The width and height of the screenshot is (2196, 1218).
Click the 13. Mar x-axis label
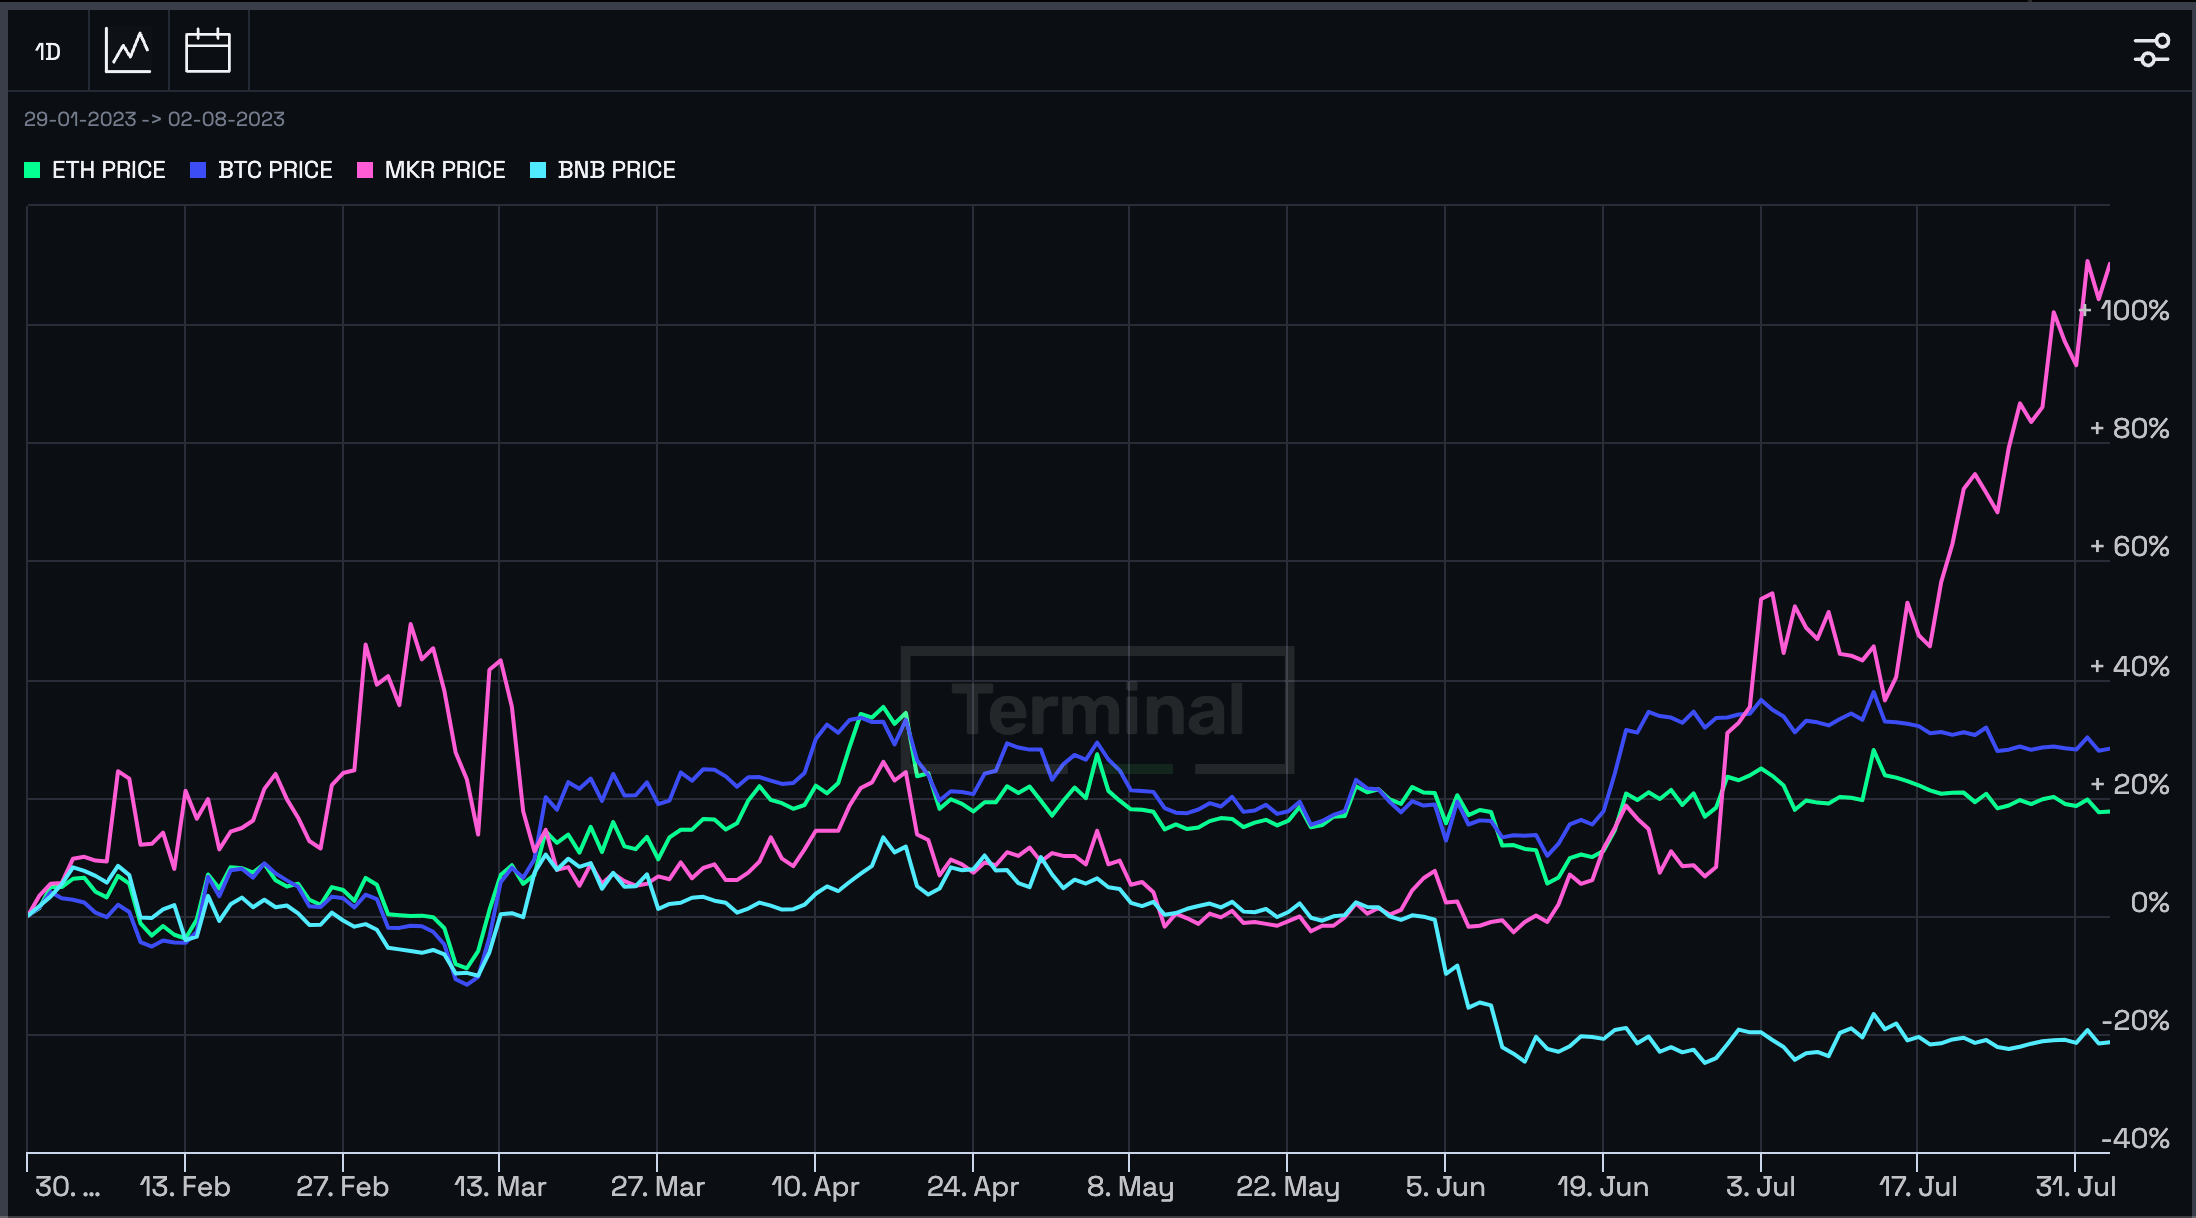[x=500, y=1187]
